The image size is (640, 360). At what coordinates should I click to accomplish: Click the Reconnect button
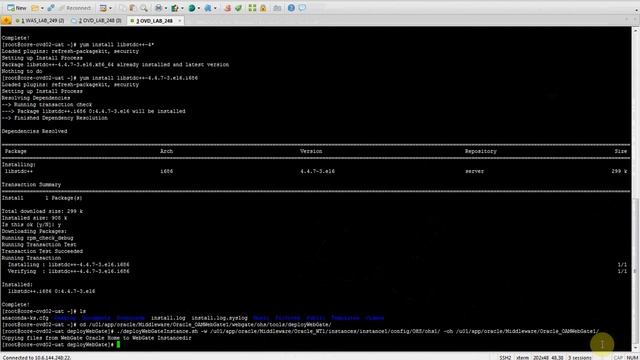tap(75, 8)
